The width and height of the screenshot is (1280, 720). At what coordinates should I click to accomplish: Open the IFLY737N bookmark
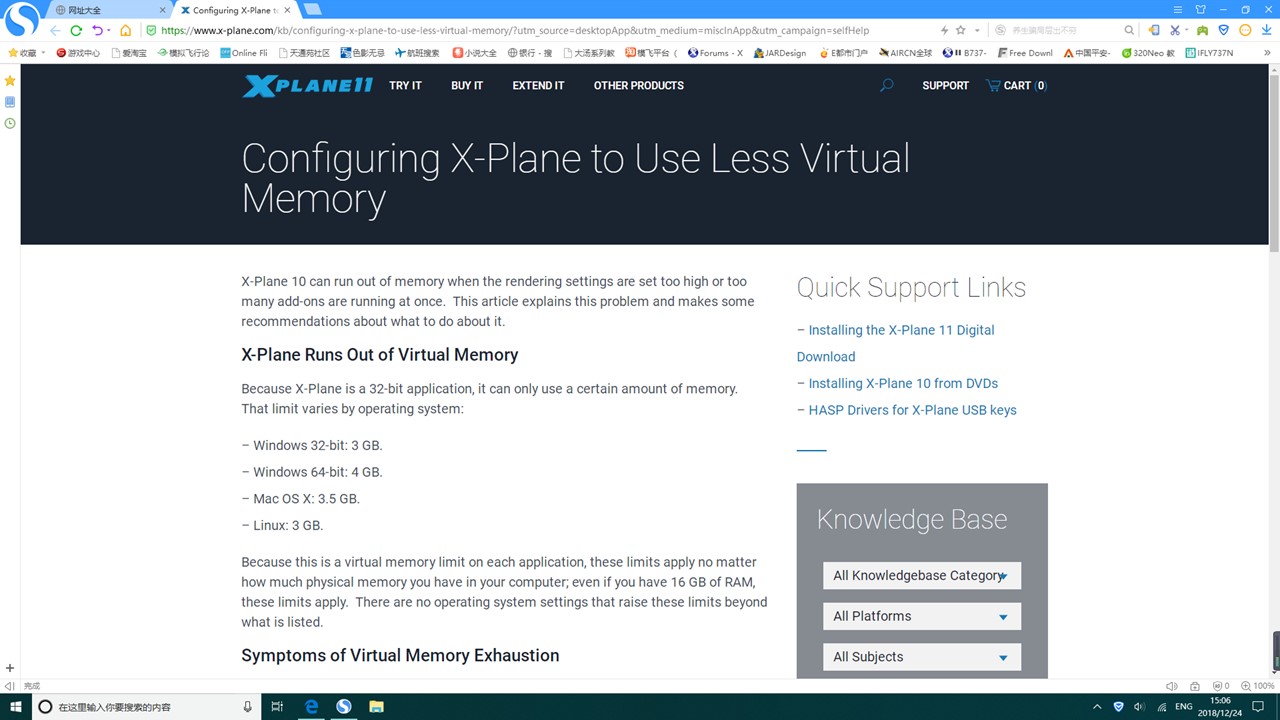(x=1209, y=53)
